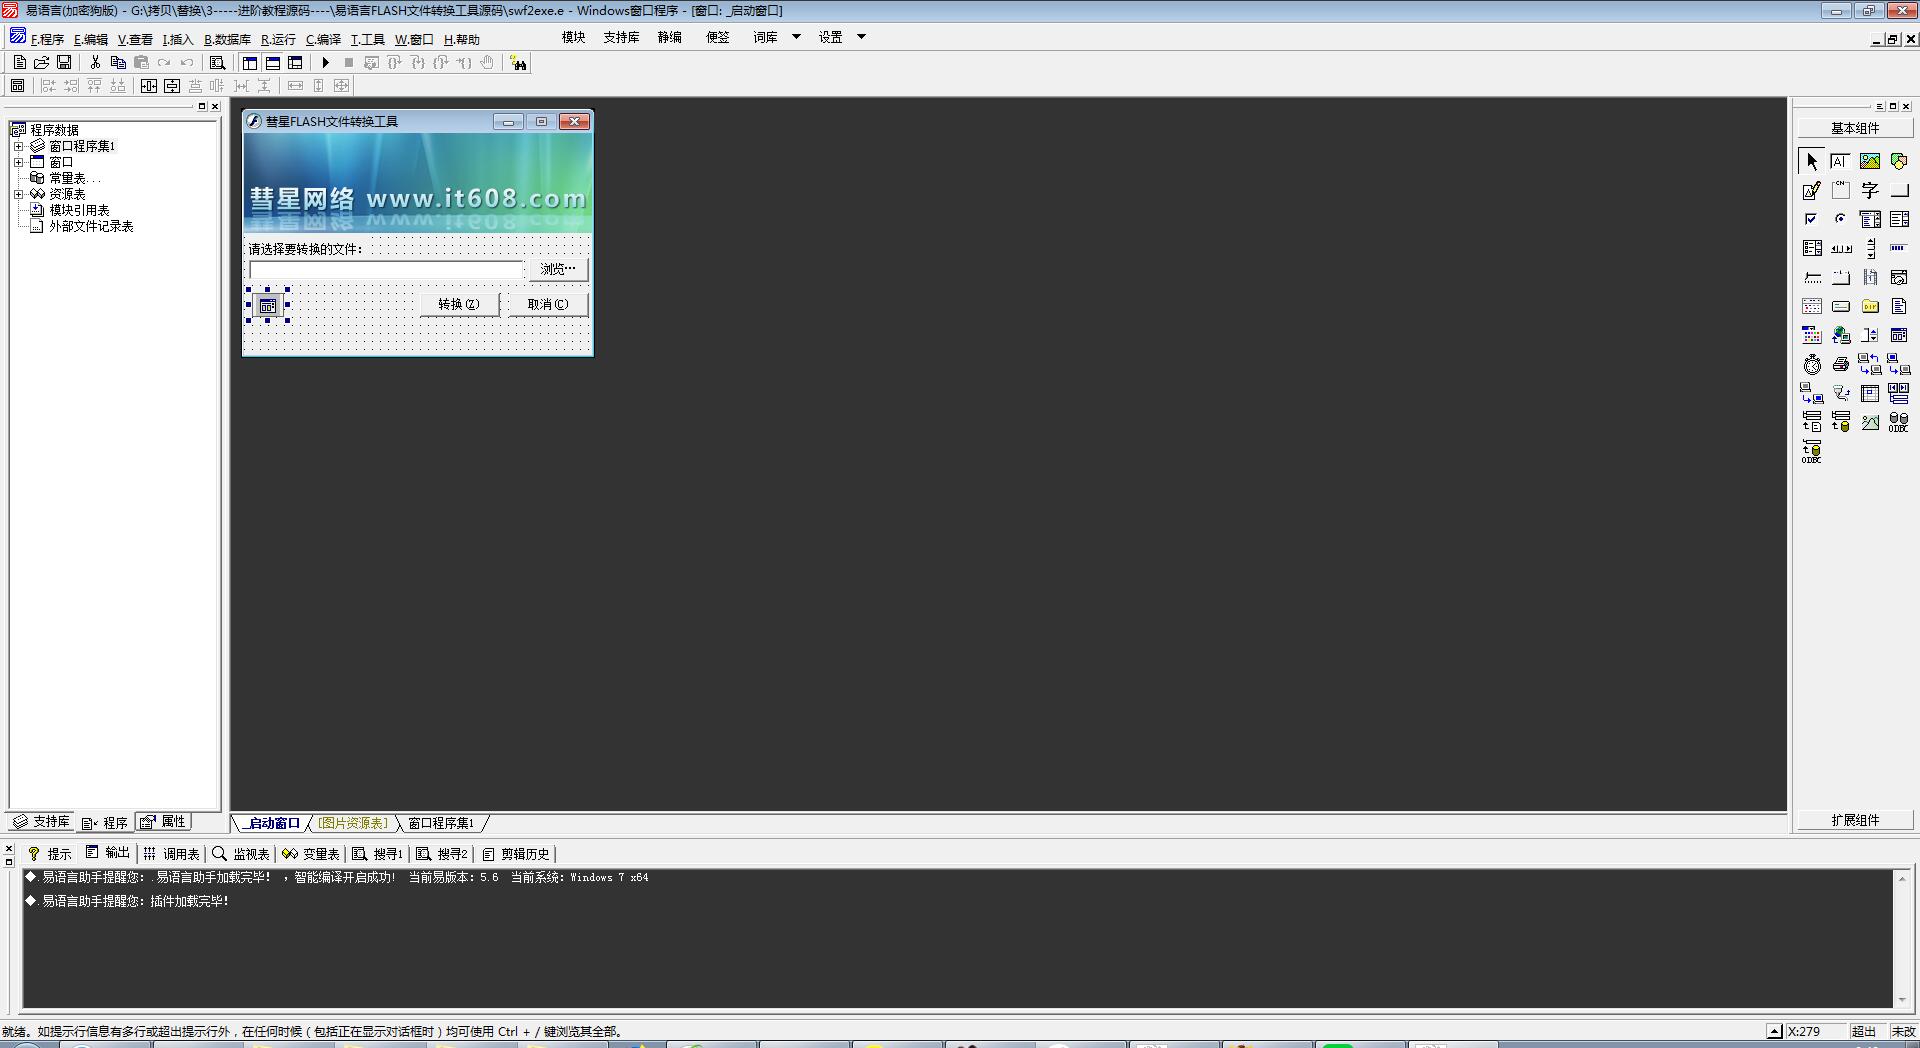Select the button component icon

point(1899,190)
